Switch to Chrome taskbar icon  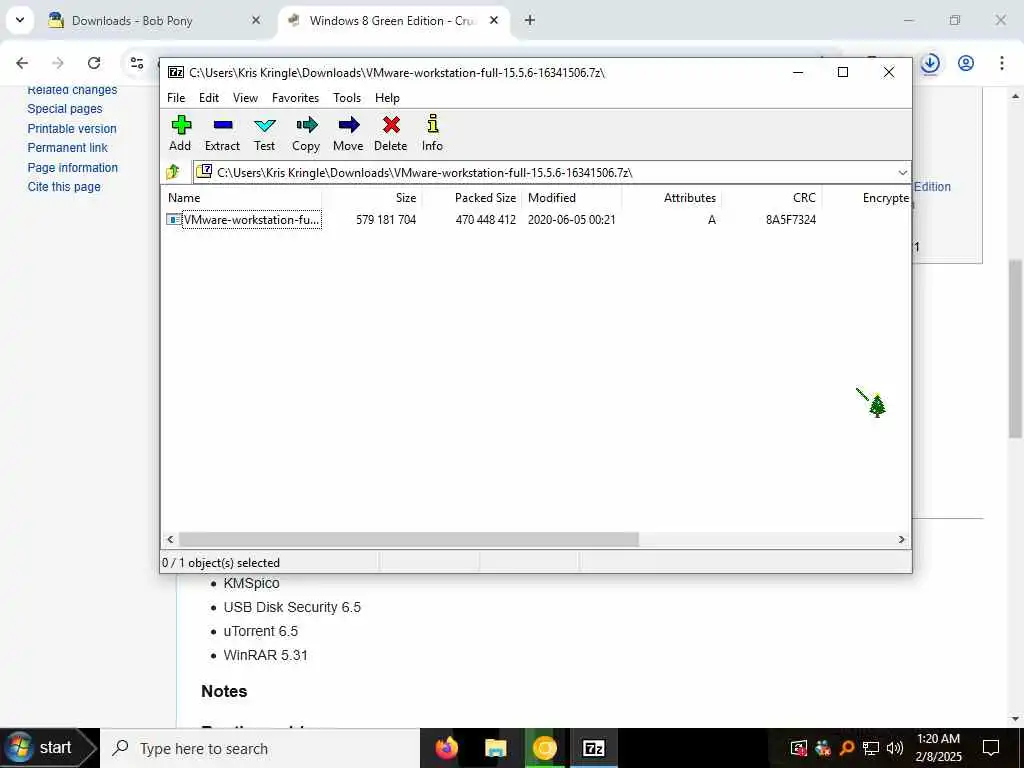(544, 748)
